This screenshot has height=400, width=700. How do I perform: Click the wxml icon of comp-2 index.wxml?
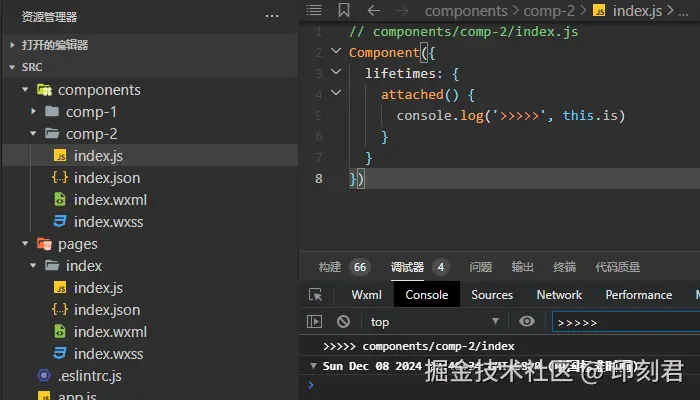coord(60,200)
